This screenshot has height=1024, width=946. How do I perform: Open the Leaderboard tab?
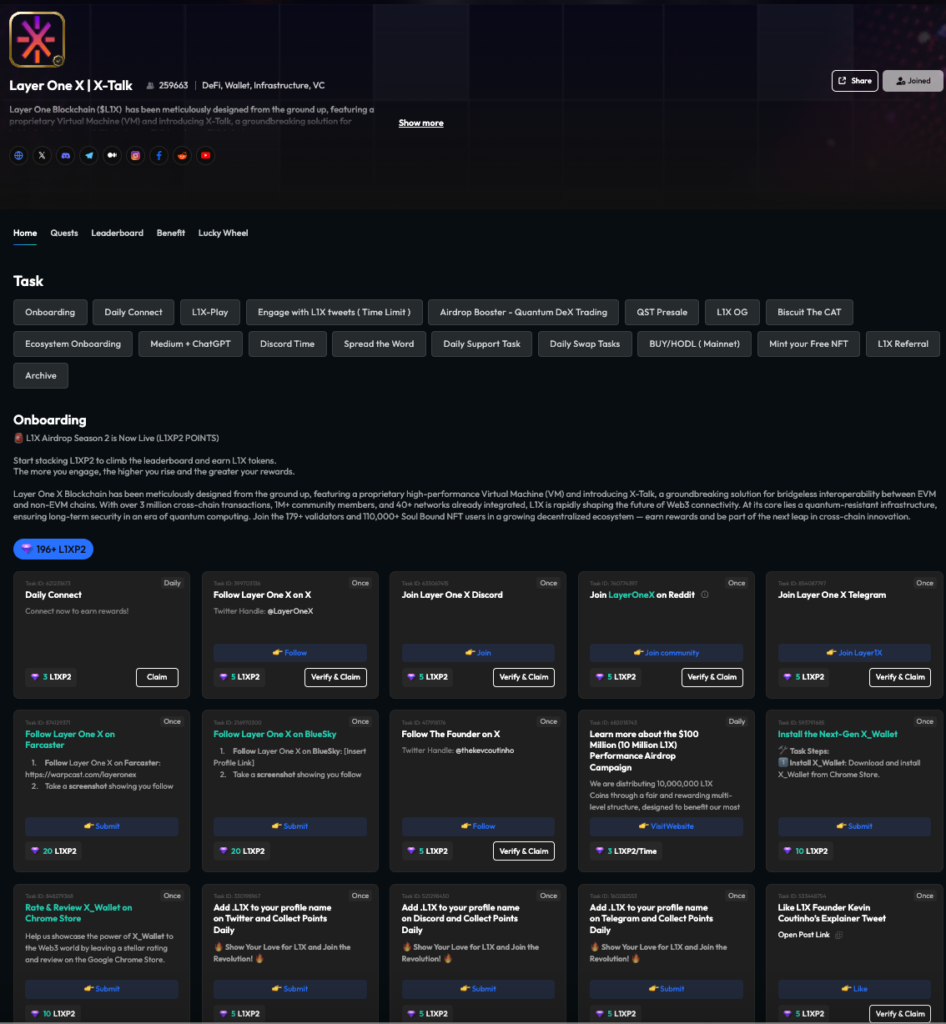tap(117, 233)
